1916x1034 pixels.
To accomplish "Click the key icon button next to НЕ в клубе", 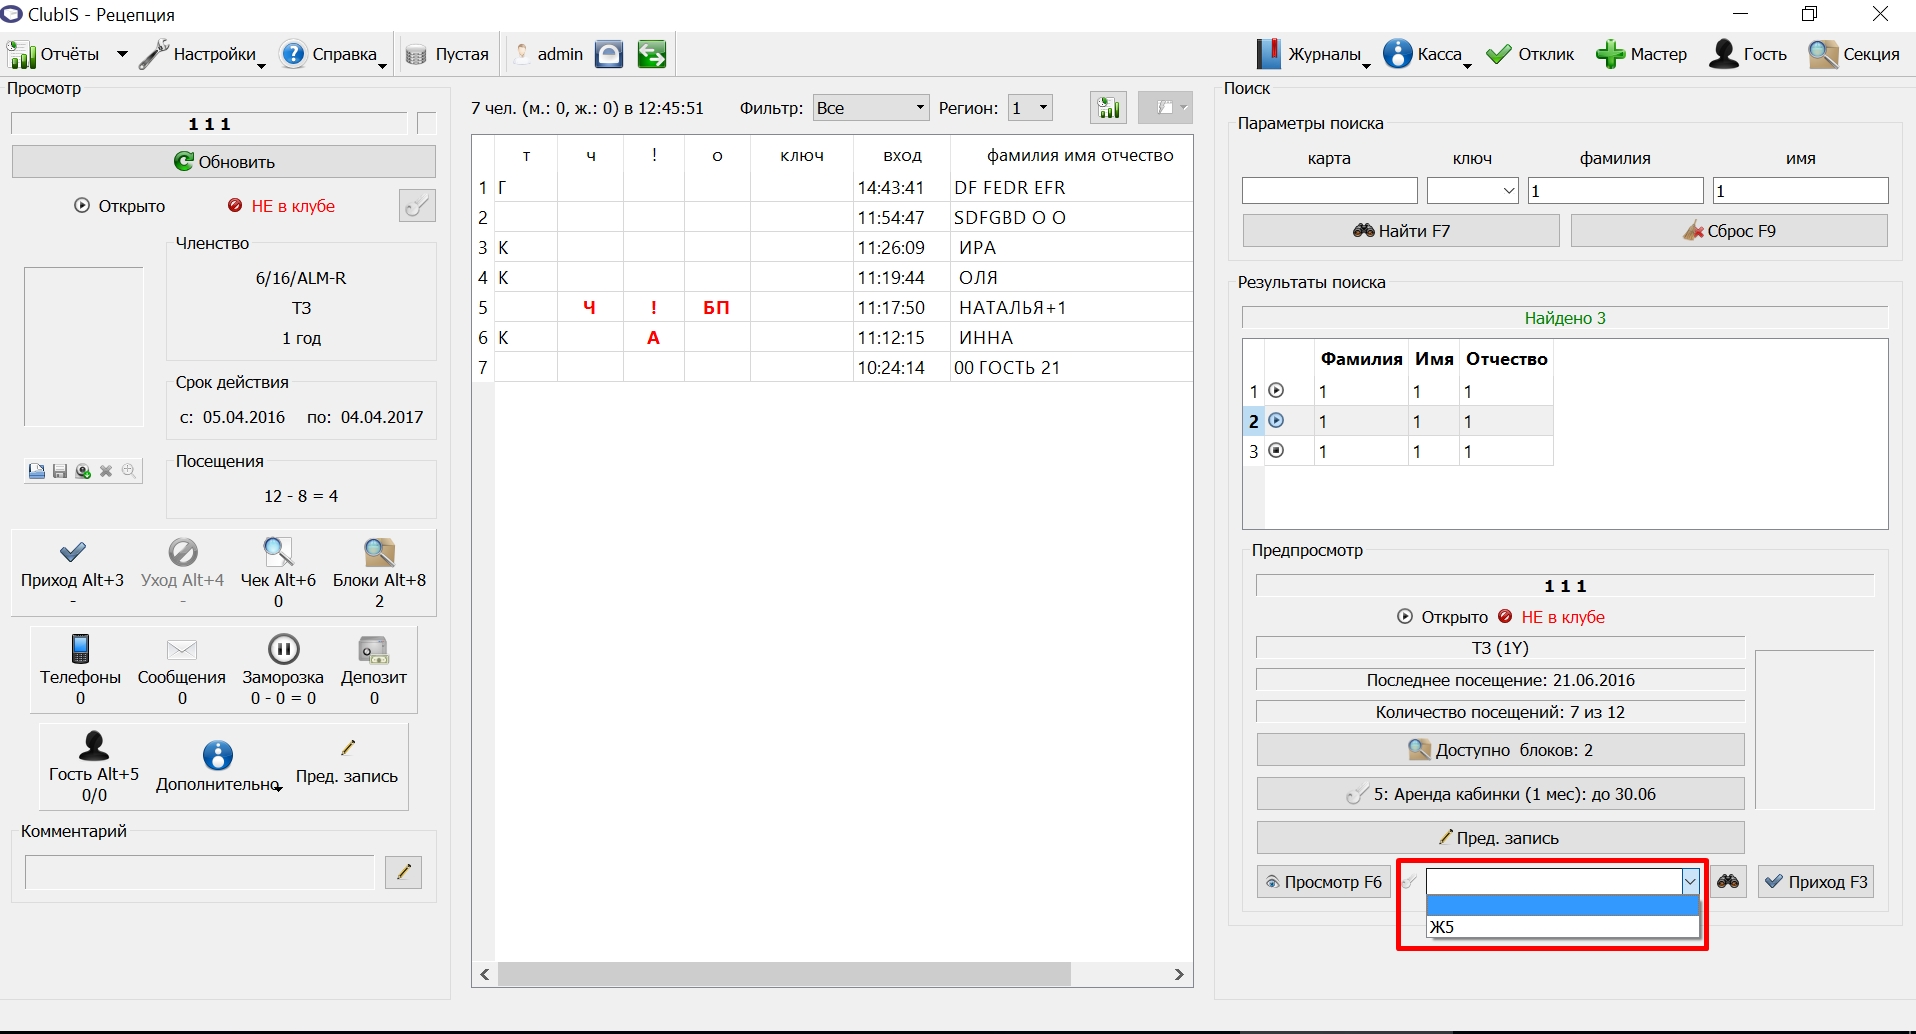I will click(417, 206).
